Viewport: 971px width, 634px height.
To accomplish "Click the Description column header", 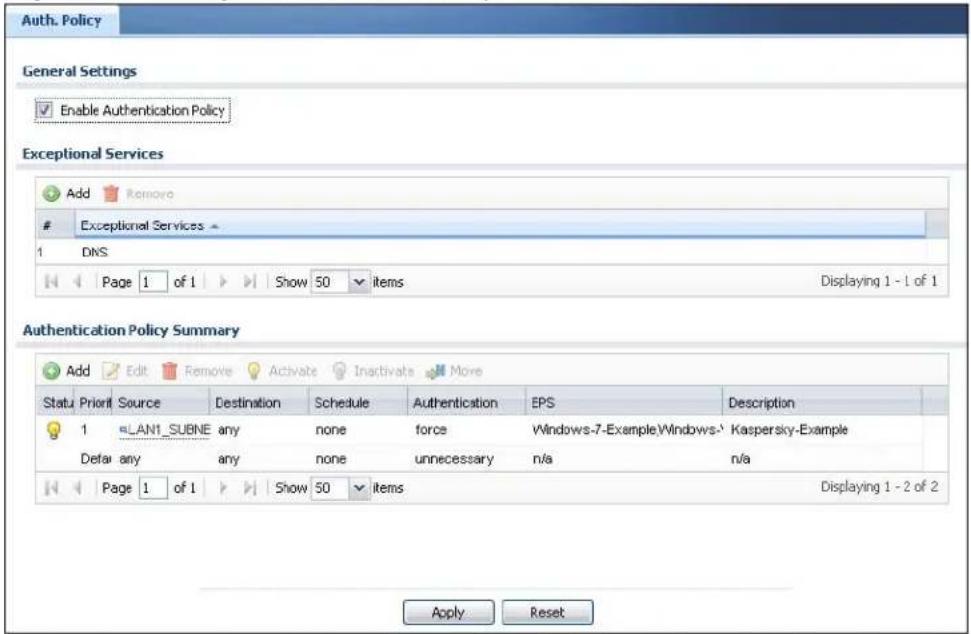I will point(822,402).
